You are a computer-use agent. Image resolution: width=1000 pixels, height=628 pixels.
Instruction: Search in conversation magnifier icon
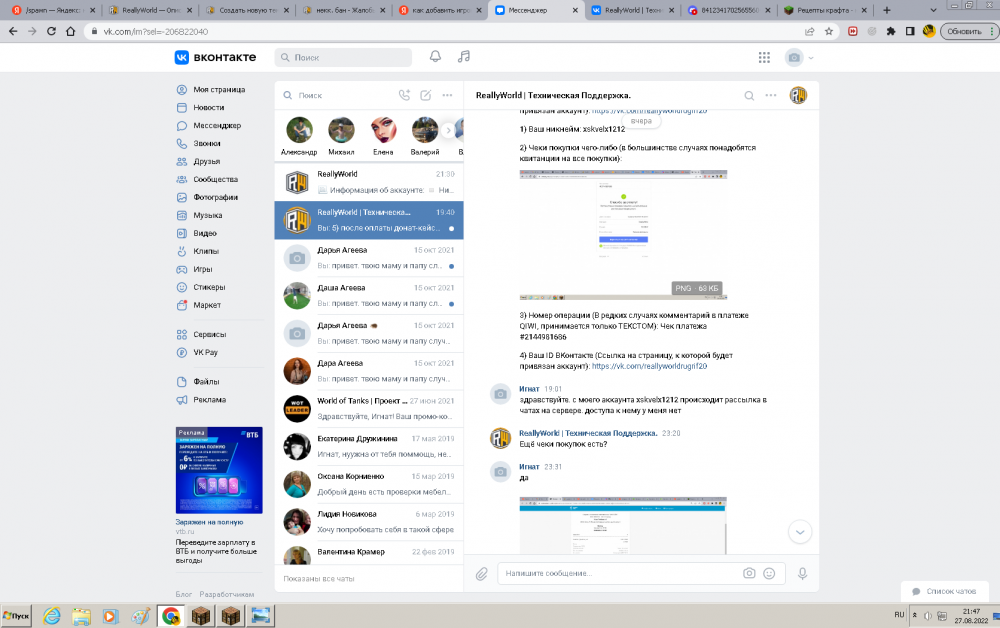coord(749,96)
